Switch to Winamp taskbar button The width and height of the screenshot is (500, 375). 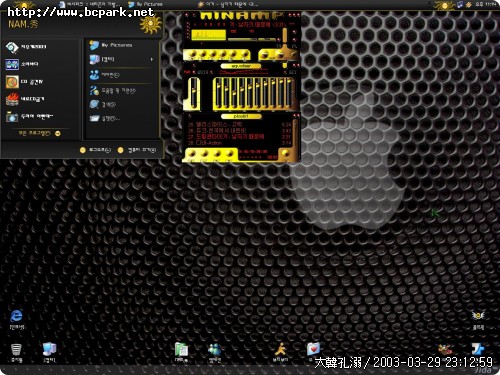228,4
